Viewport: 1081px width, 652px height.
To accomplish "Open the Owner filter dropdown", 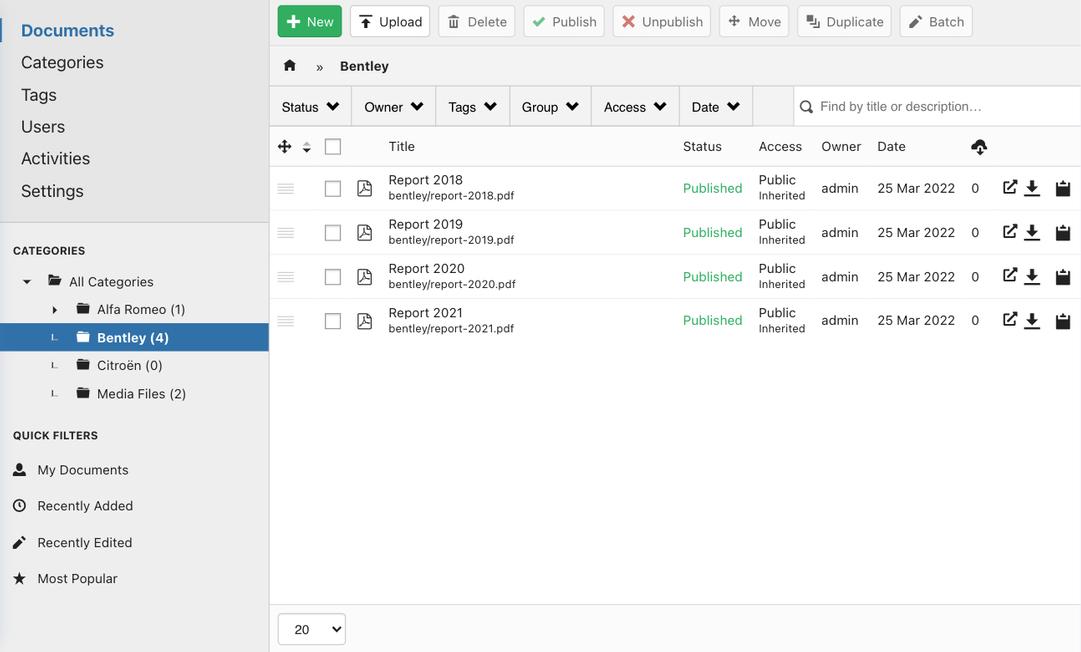I will 394,107.
